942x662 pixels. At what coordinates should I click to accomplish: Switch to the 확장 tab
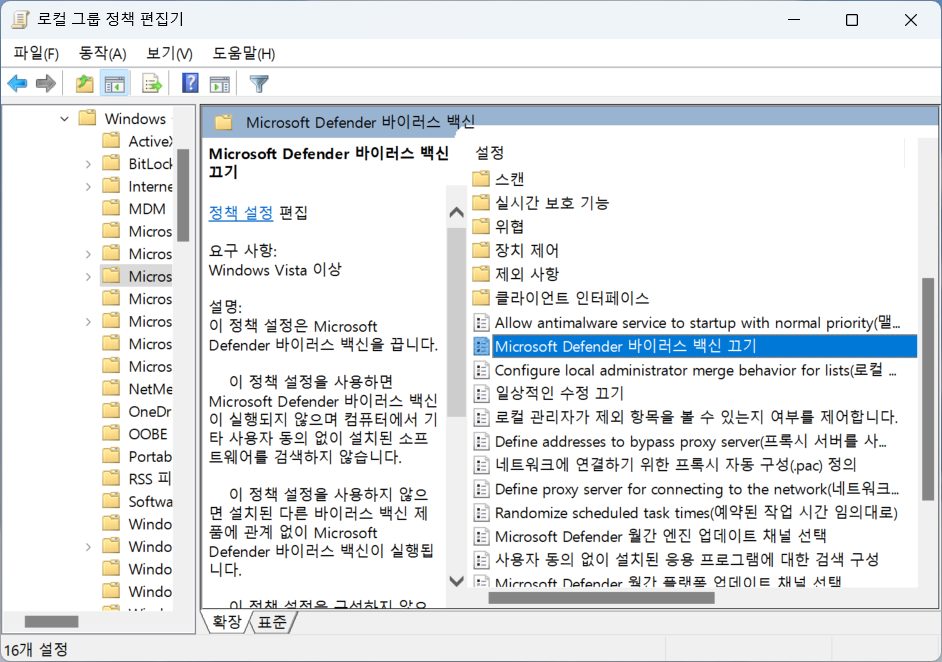point(226,622)
